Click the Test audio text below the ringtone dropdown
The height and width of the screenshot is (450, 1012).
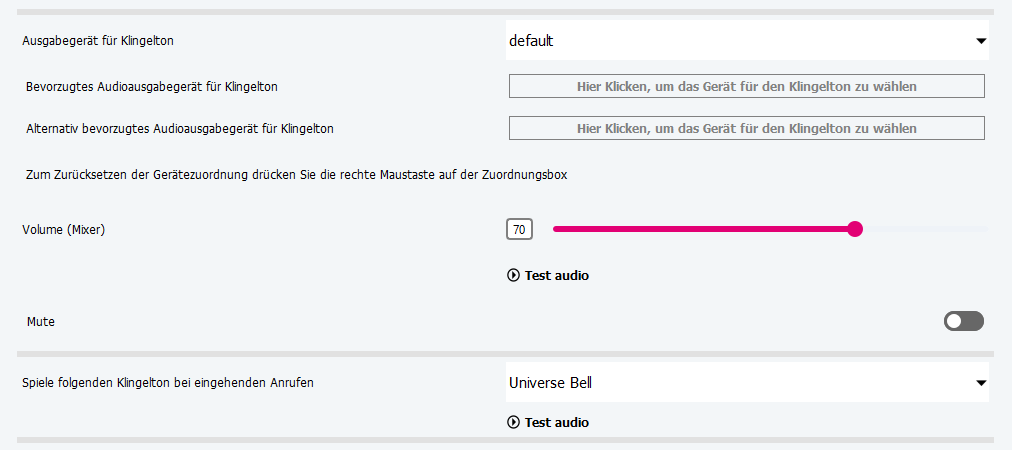coord(557,422)
